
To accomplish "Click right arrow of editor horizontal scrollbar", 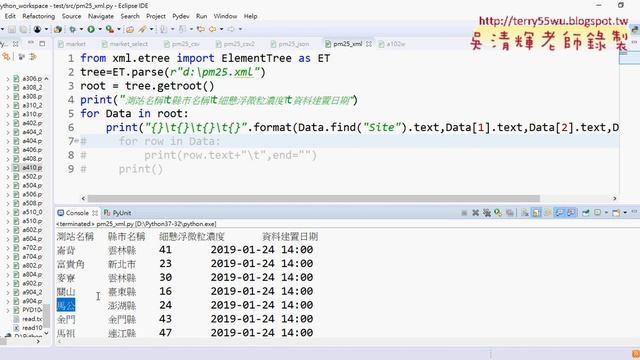I will coord(615,198).
